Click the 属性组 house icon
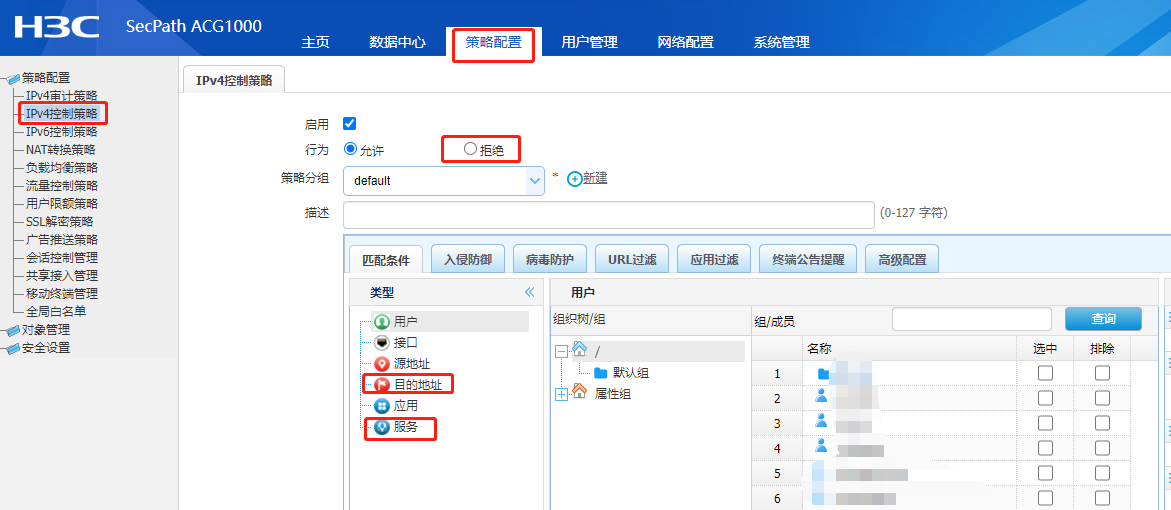The image size is (1171, 510). coord(580,392)
